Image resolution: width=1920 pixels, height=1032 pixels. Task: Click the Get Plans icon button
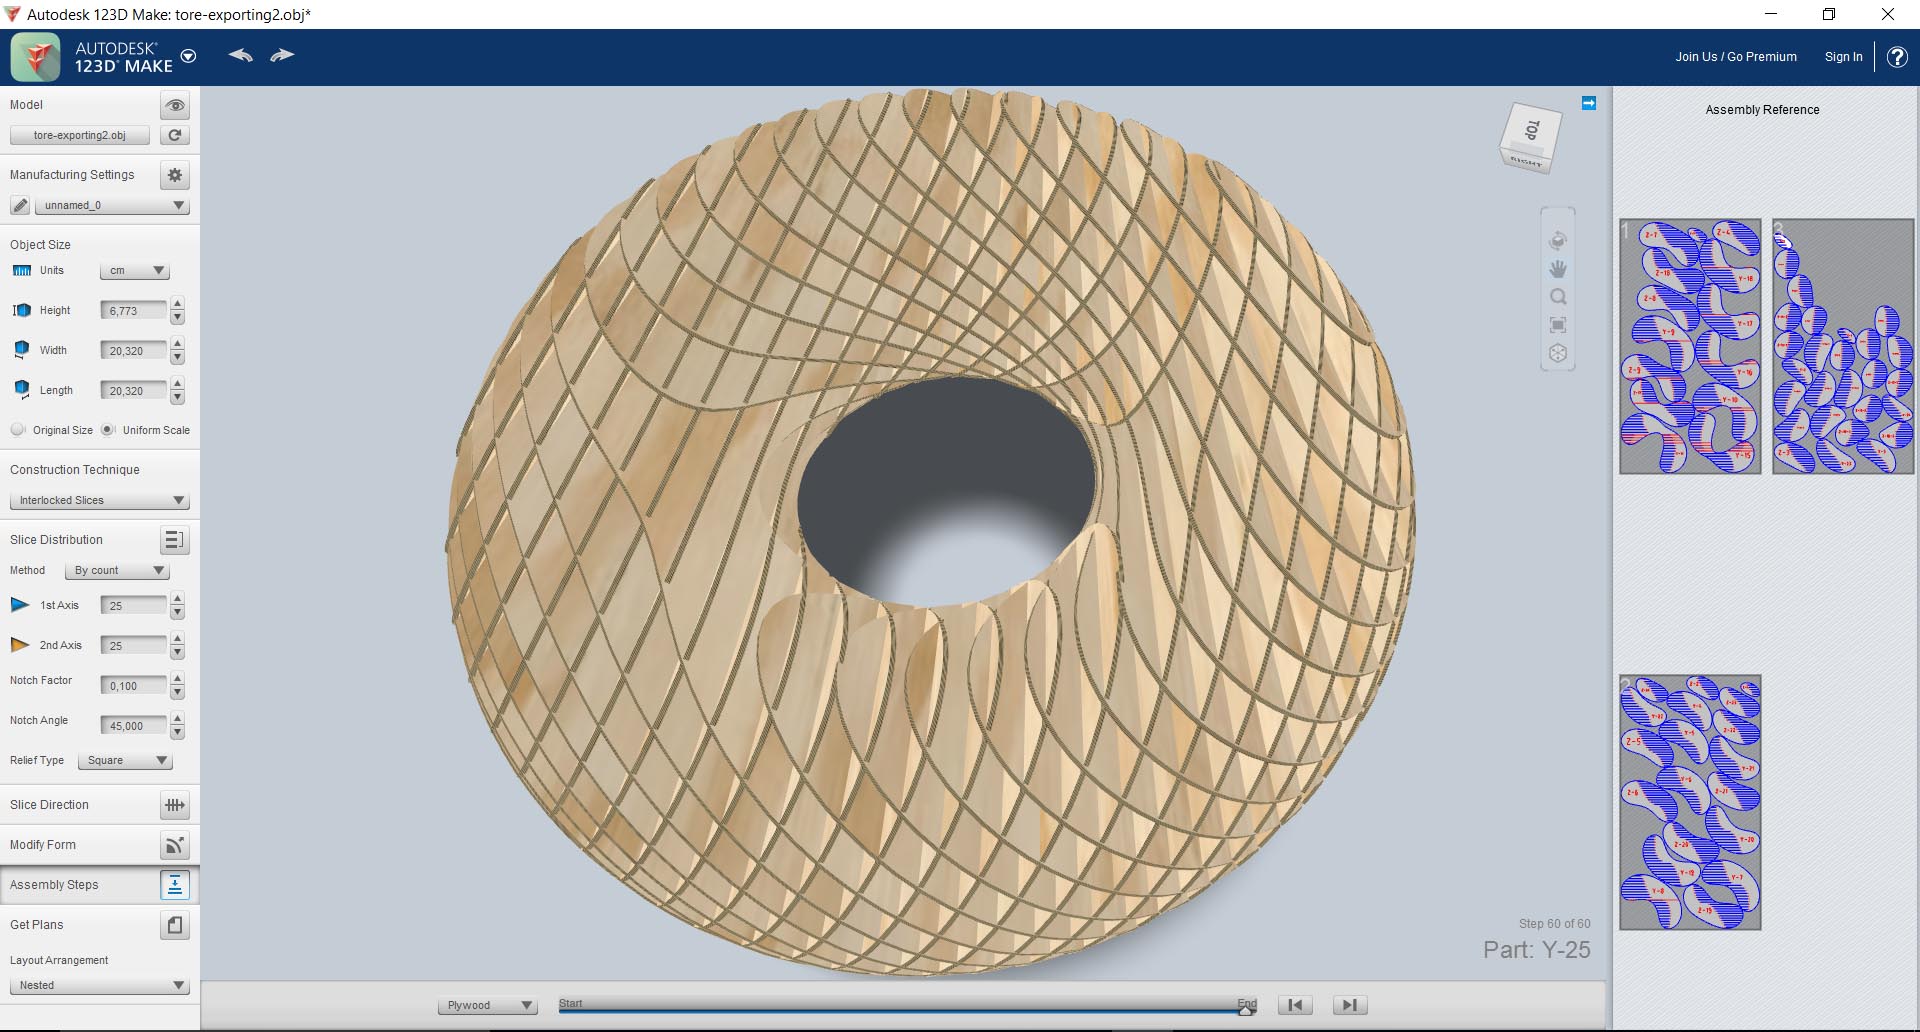[x=175, y=925]
